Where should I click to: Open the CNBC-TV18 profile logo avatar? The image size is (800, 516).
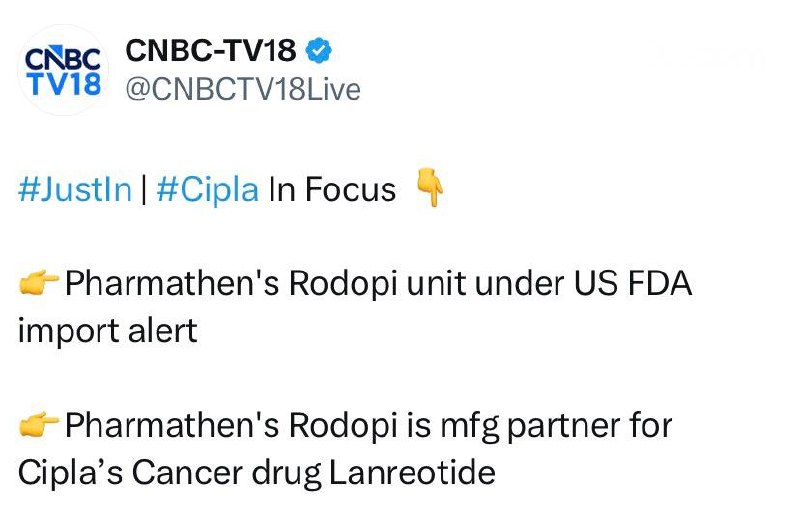click(x=60, y=69)
